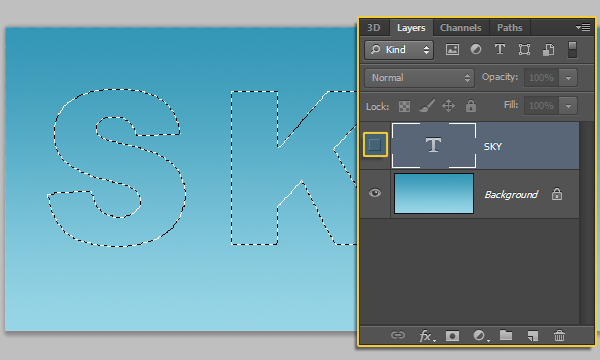Click the link layers icon

click(398, 336)
